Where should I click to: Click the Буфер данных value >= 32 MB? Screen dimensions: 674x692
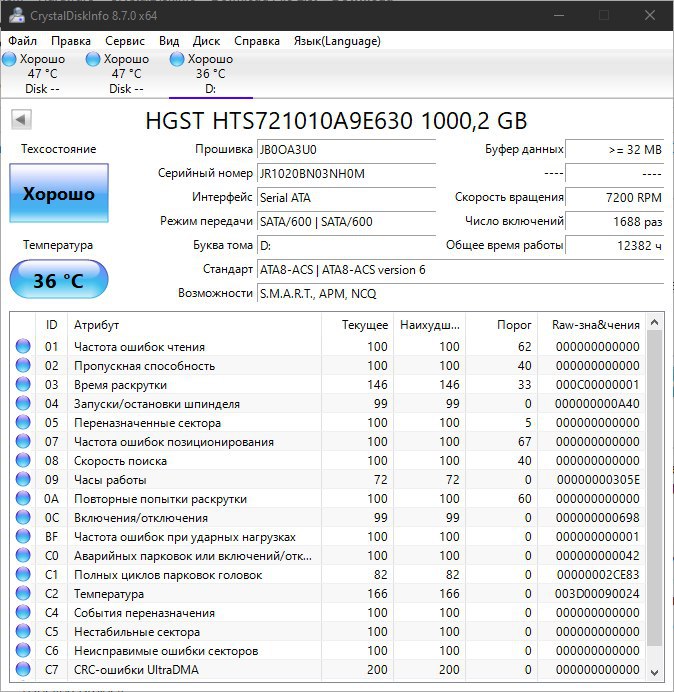614,150
